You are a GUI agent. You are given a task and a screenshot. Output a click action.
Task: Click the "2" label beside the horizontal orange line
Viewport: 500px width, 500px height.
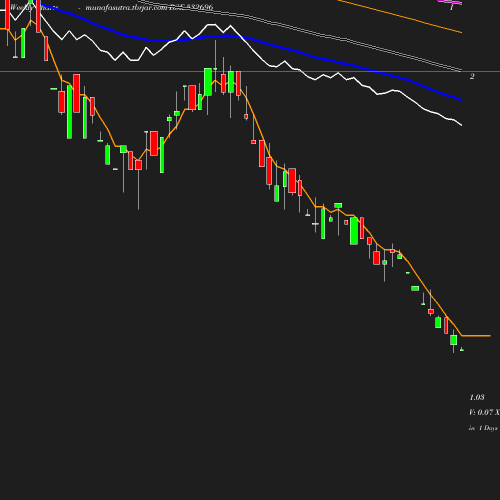(472, 76)
